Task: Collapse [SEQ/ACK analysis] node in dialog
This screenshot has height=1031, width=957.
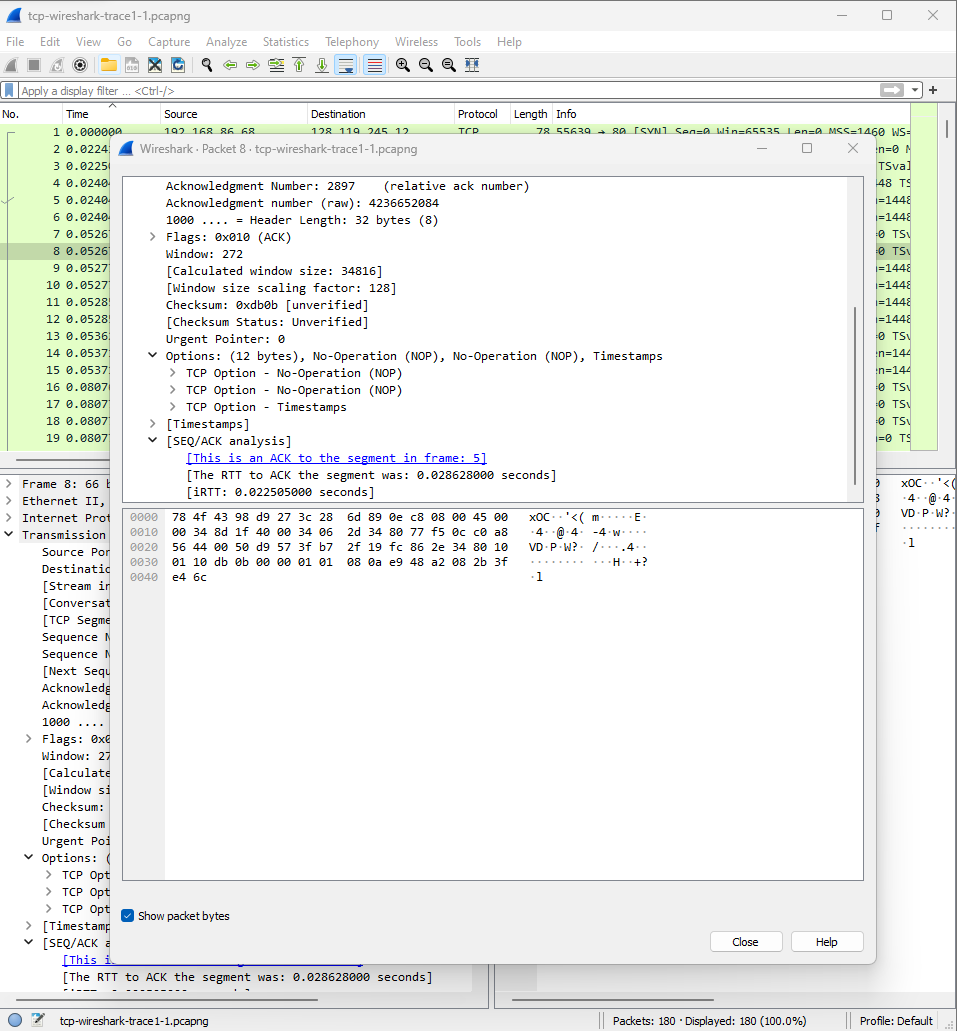Action: coord(153,441)
